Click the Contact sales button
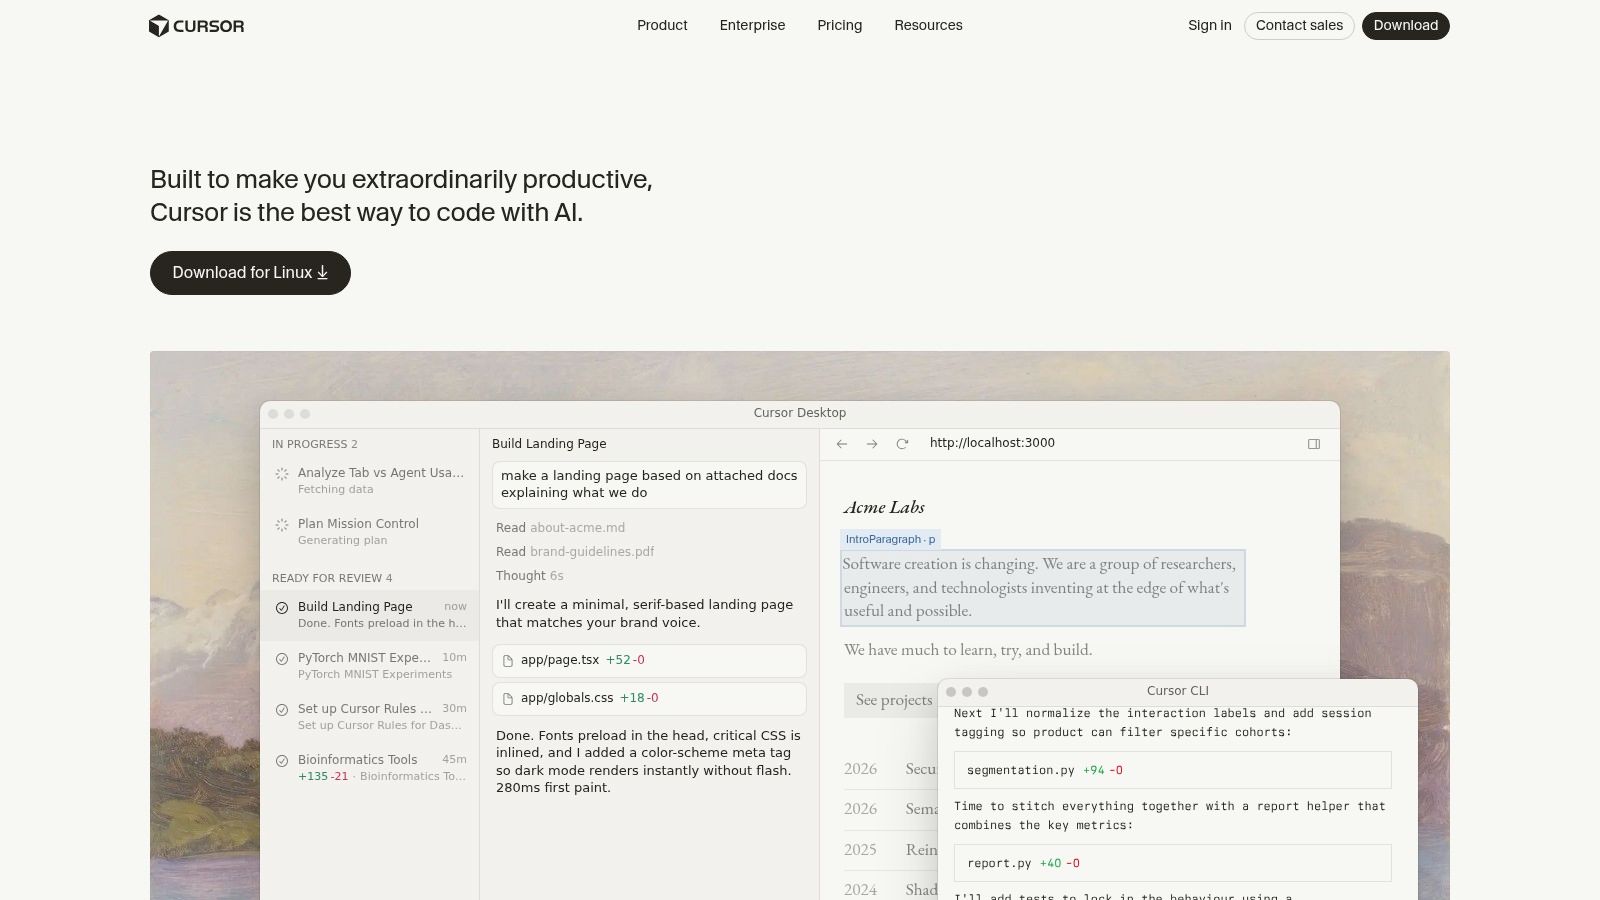 point(1299,26)
